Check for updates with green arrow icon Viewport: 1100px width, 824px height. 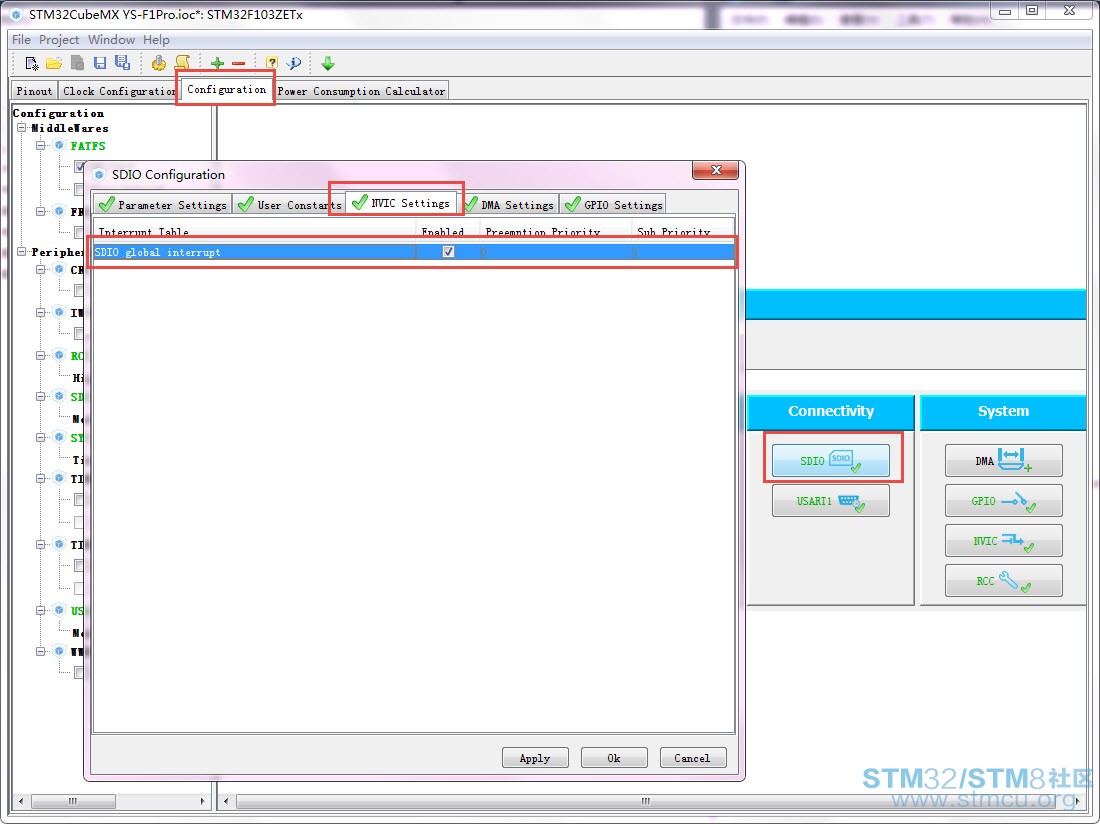pyautogui.click(x=328, y=64)
